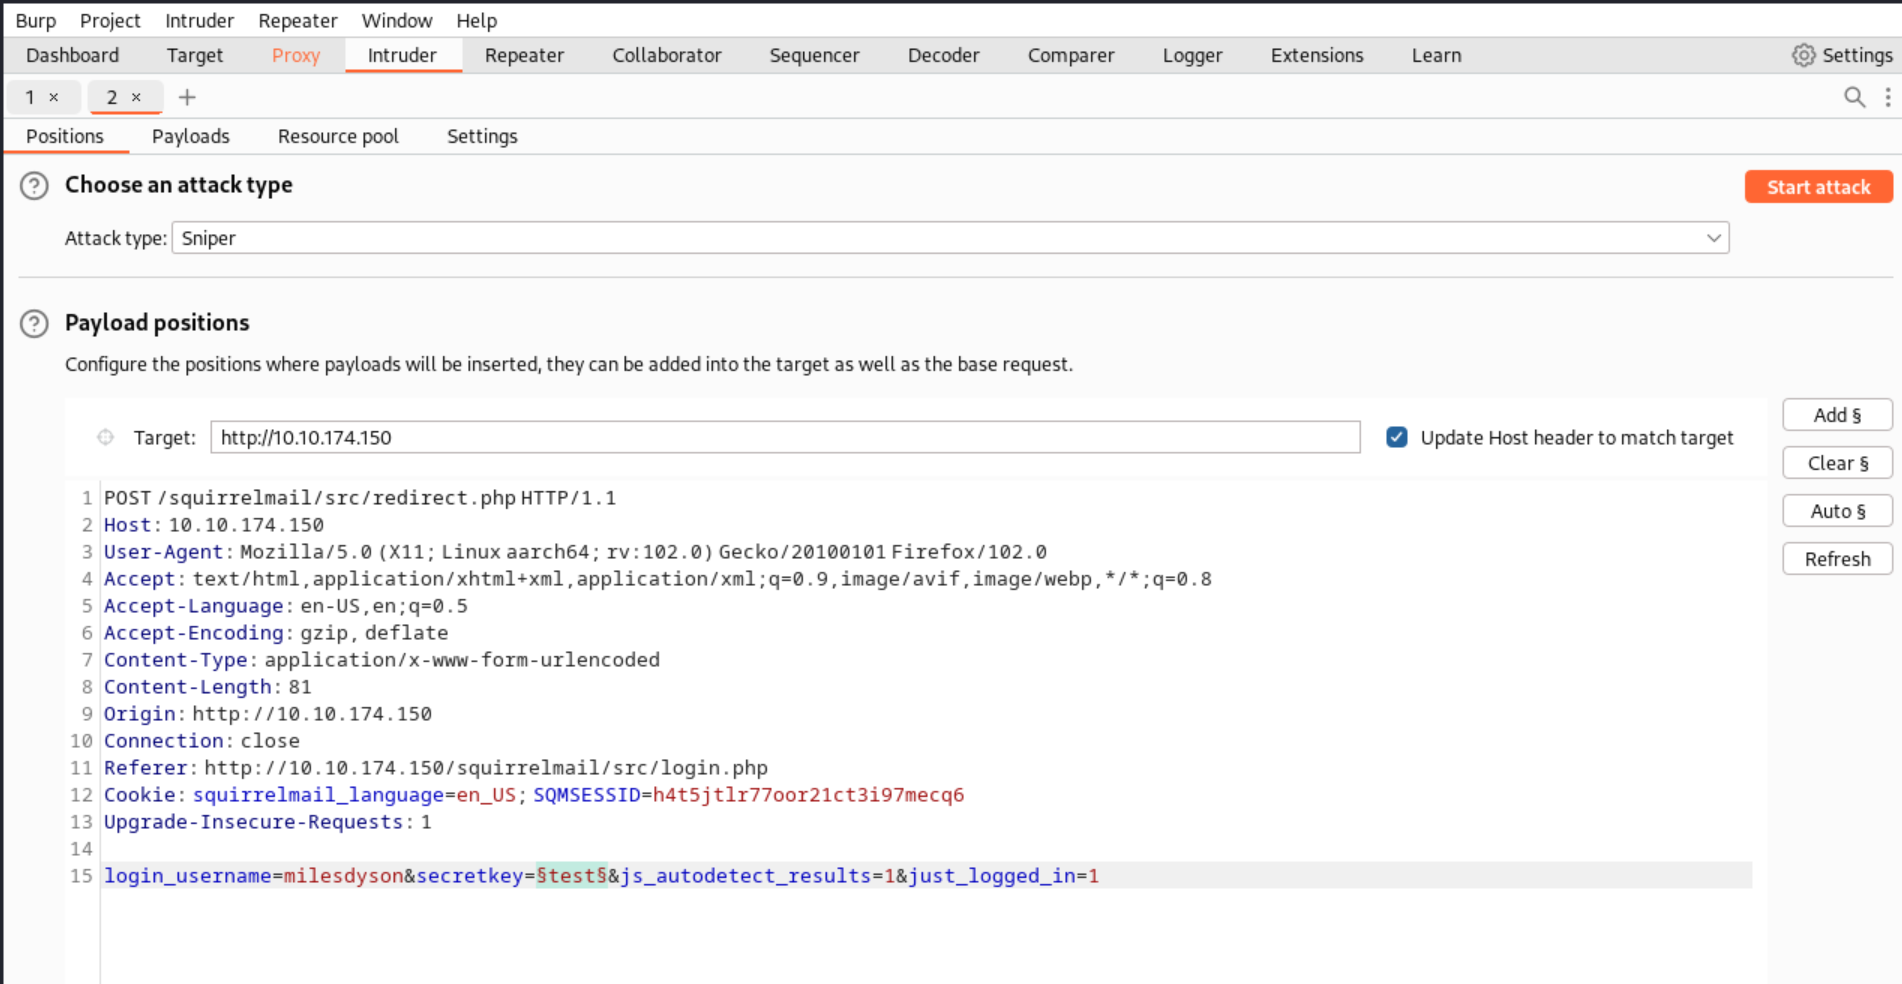Select Intruder attack tab 2
The height and width of the screenshot is (984, 1902).
112,97
